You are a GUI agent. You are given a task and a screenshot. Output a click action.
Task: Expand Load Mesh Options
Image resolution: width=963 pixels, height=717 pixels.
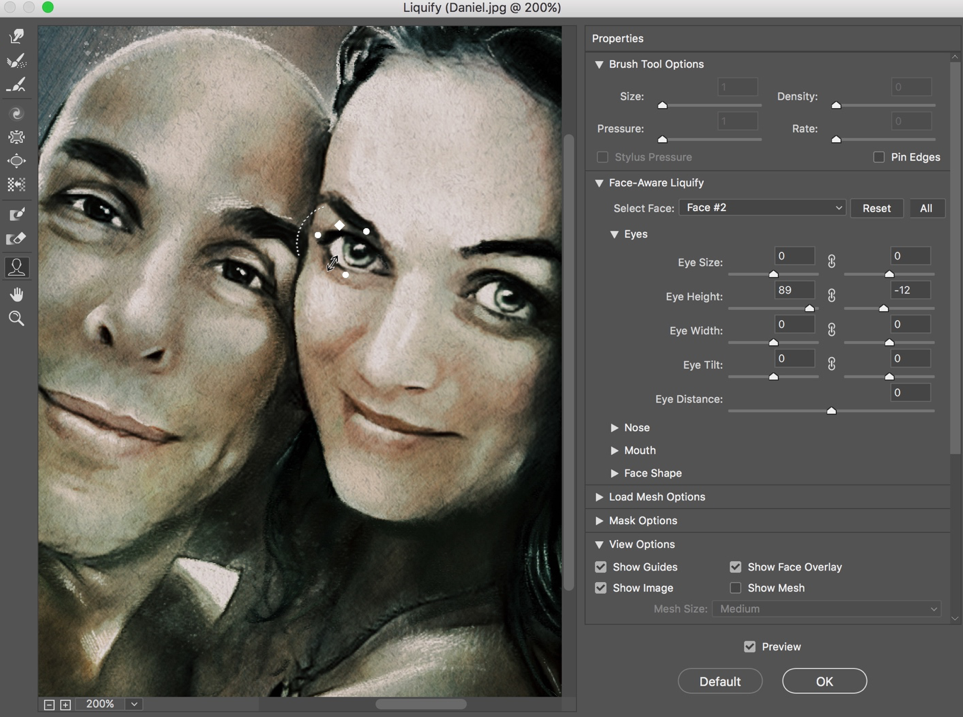click(x=599, y=496)
